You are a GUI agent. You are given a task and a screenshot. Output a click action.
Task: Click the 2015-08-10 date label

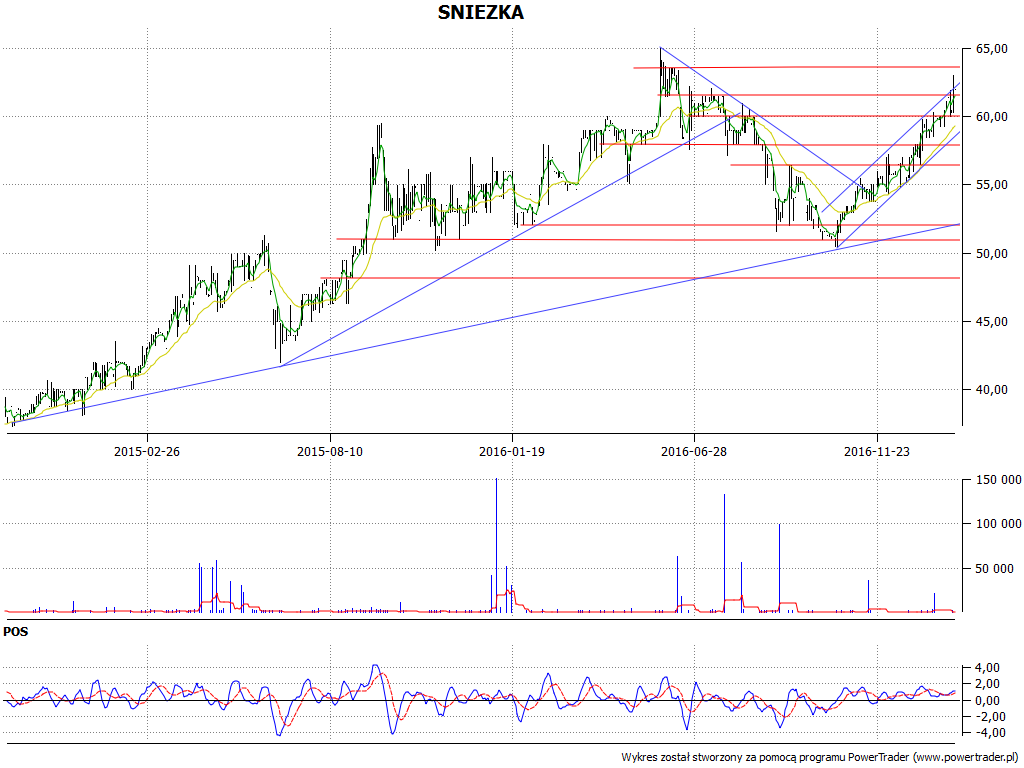point(330,451)
